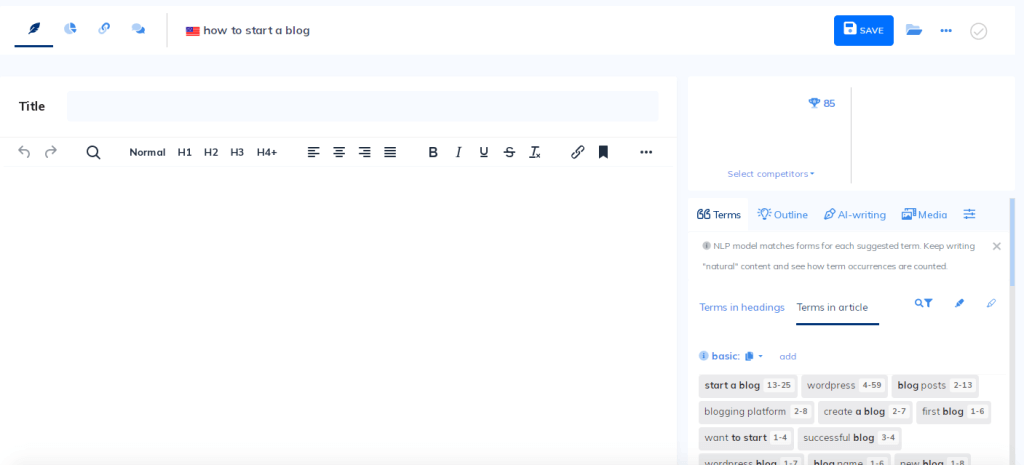Insert a hyperlink from the editor toolbar
The image size is (1024, 465).
(577, 152)
